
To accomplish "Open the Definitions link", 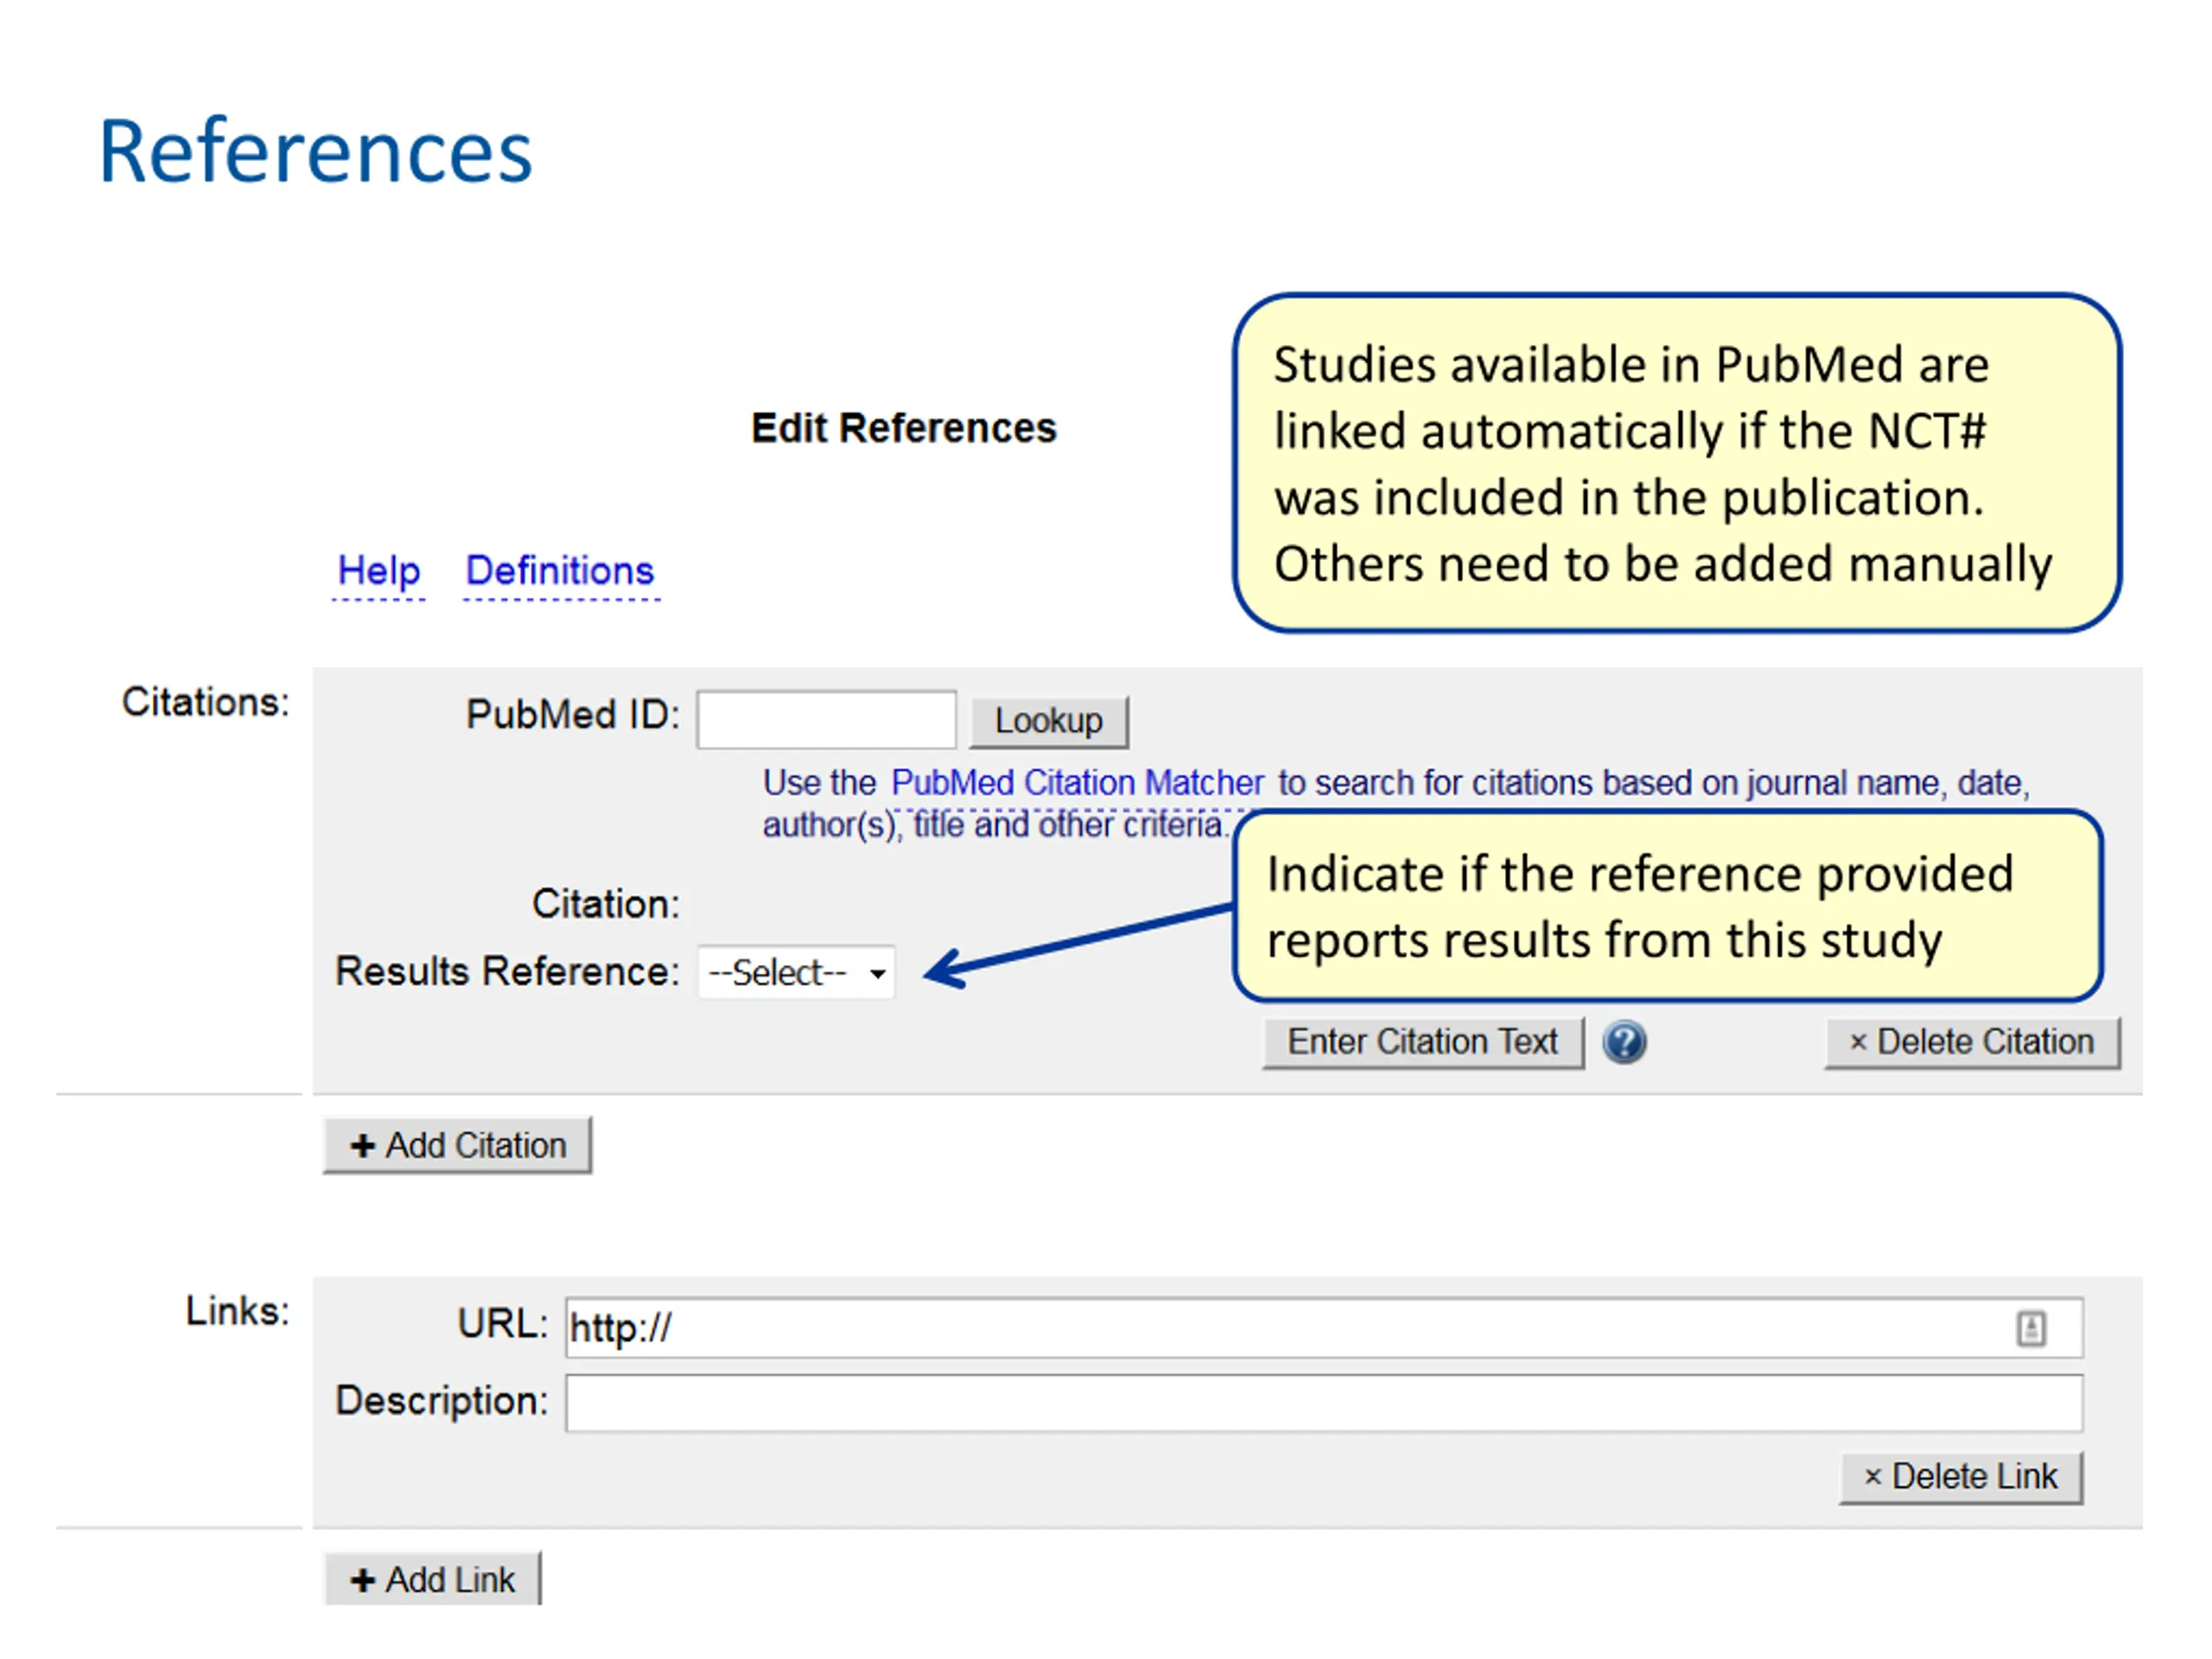I will coord(560,571).
